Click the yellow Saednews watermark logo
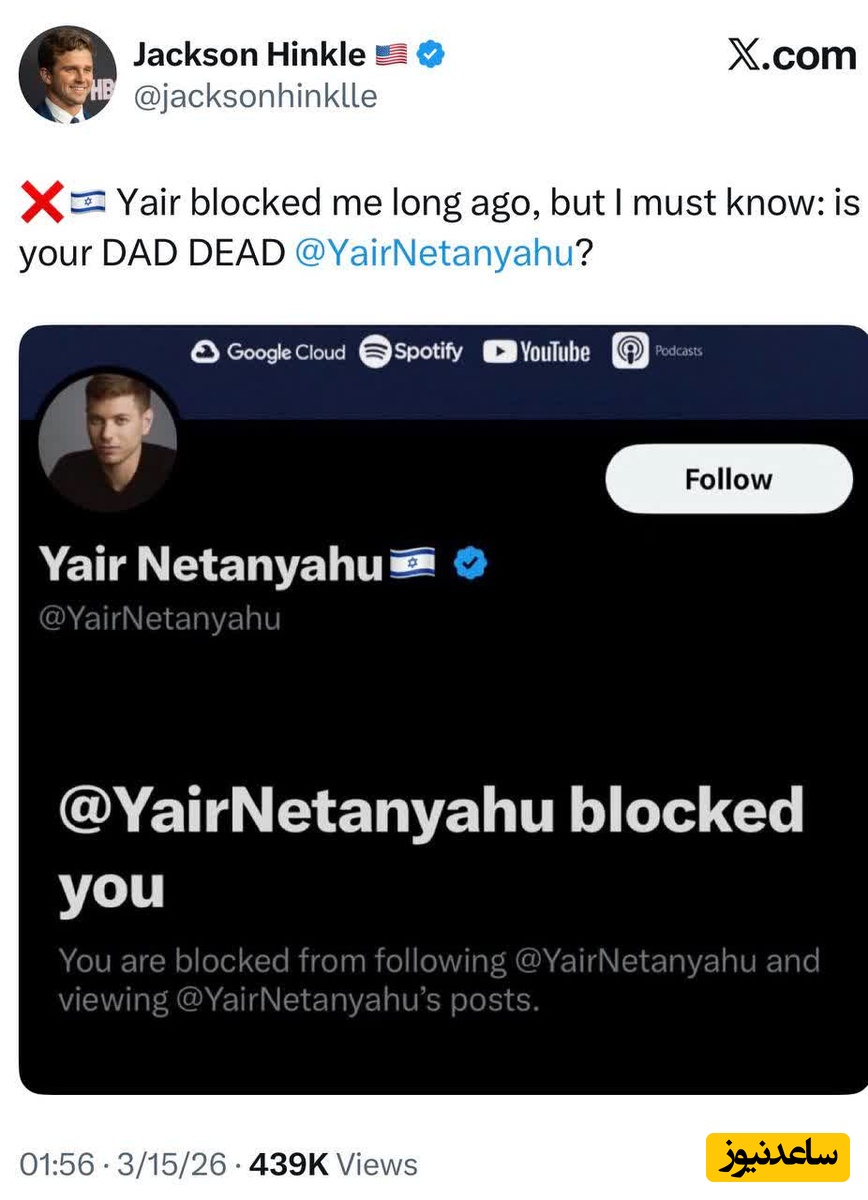This screenshot has width=868, height=1200. click(x=777, y=1157)
